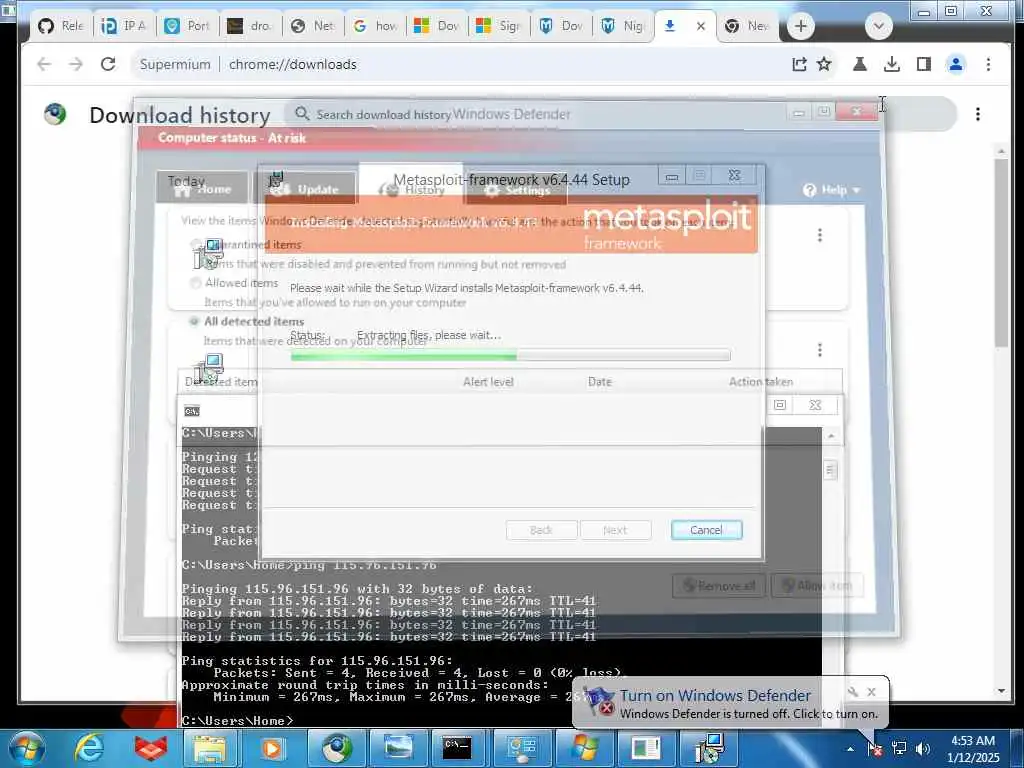Click Next in Metasploit Setup
This screenshot has height=768, width=1024.
click(615, 530)
